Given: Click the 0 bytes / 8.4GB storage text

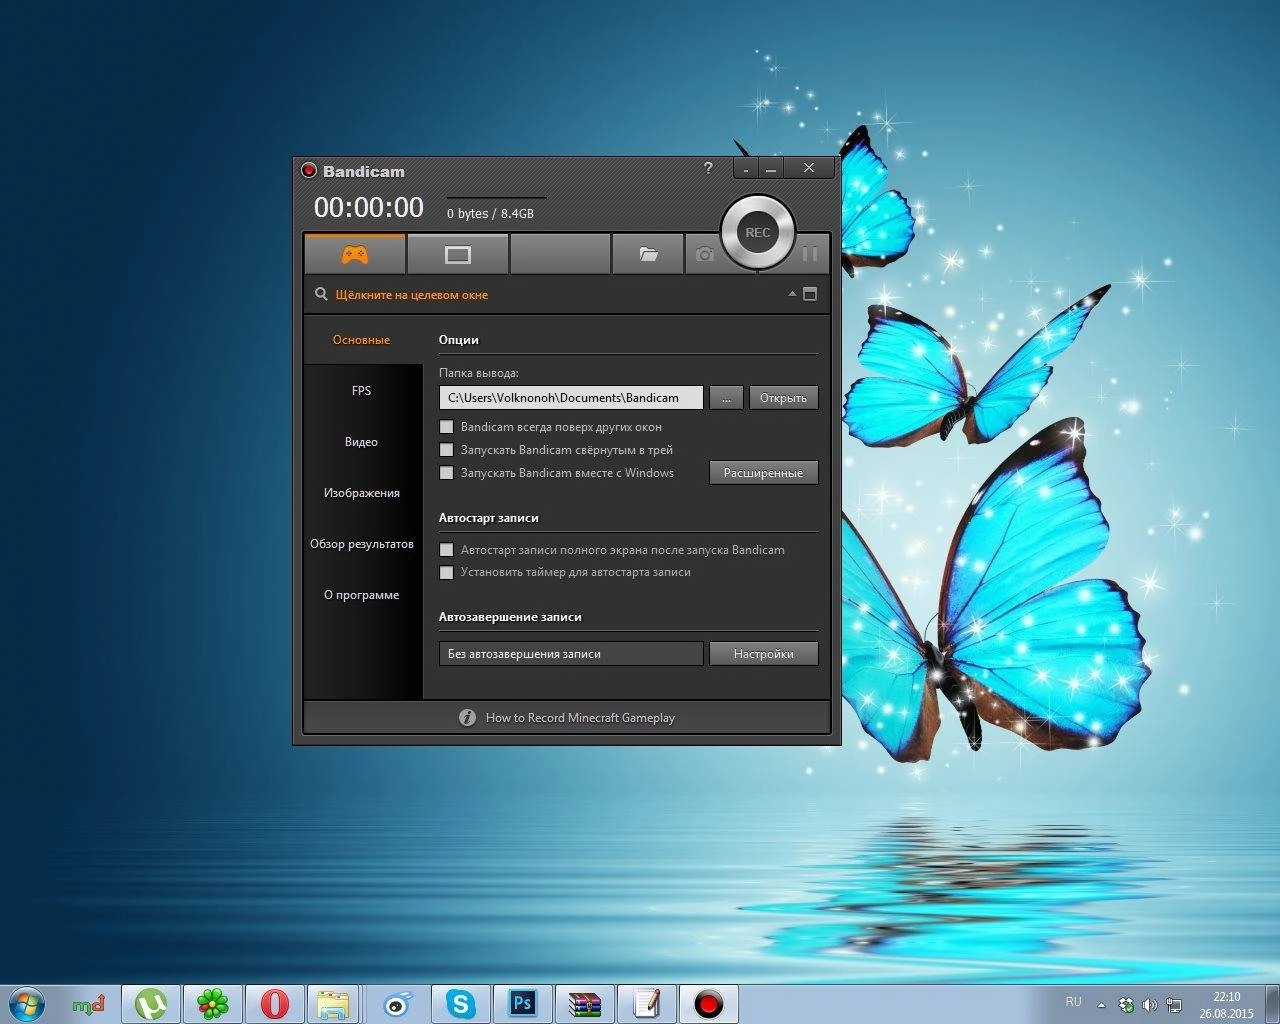Looking at the screenshot, I should tap(490, 214).
